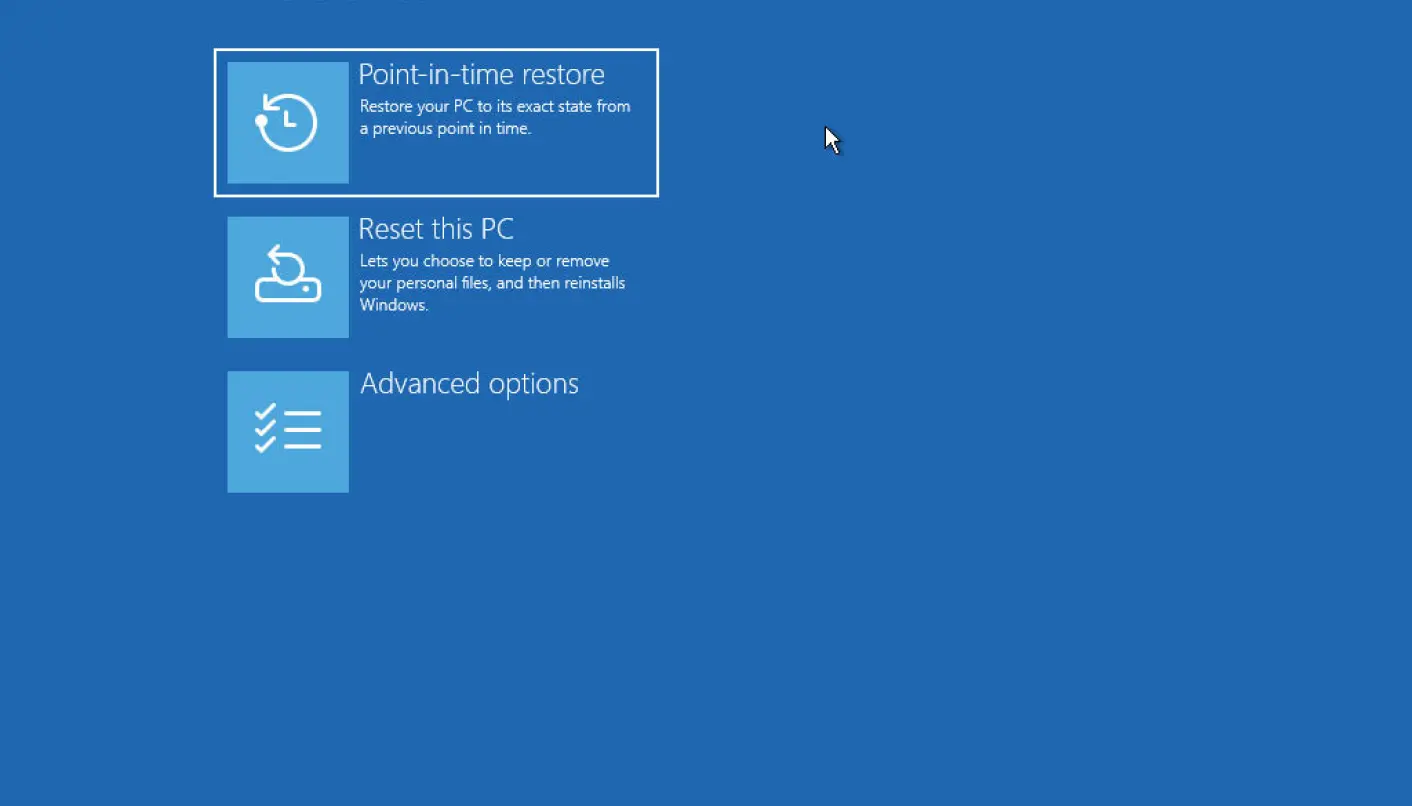The height and width of the screenshot is (806, 1412).
Task: Click the check marks list glyph
Action: click(288, 429)
